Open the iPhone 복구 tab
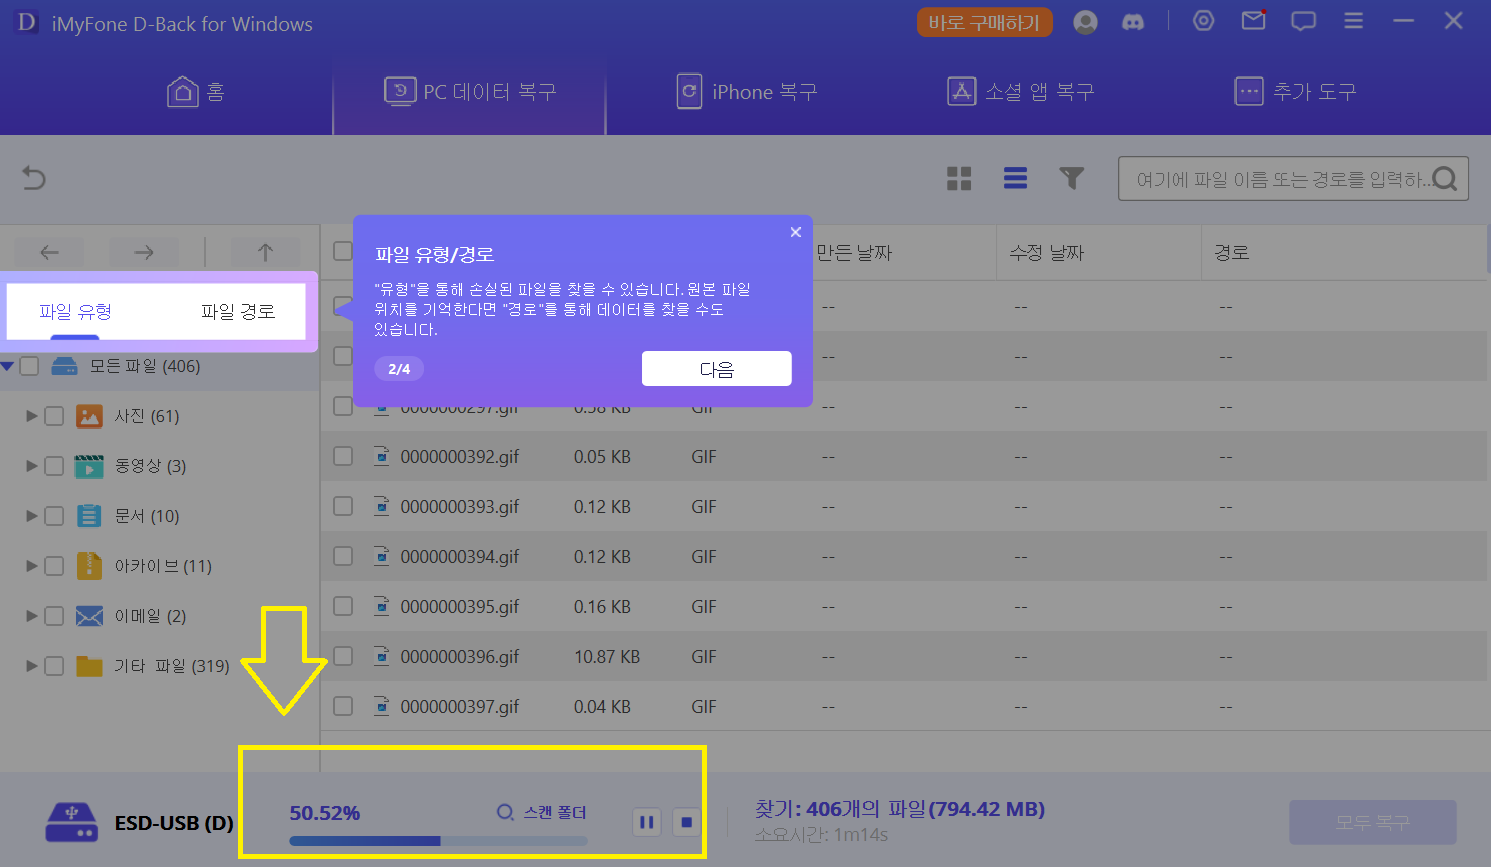 pos(747,92)
